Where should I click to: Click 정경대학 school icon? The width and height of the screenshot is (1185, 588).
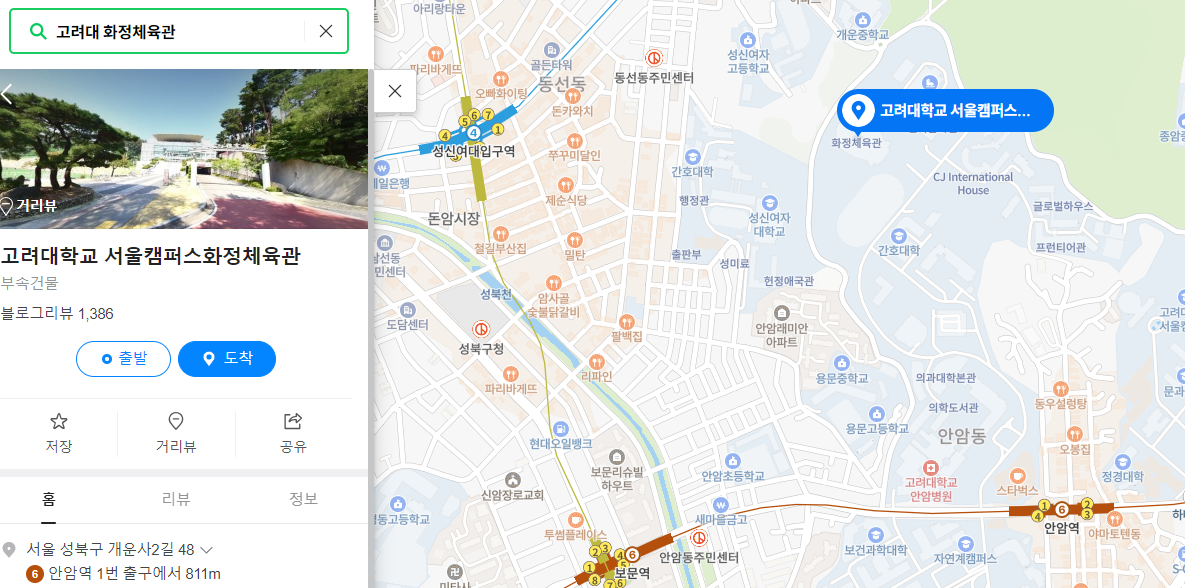1122,462
